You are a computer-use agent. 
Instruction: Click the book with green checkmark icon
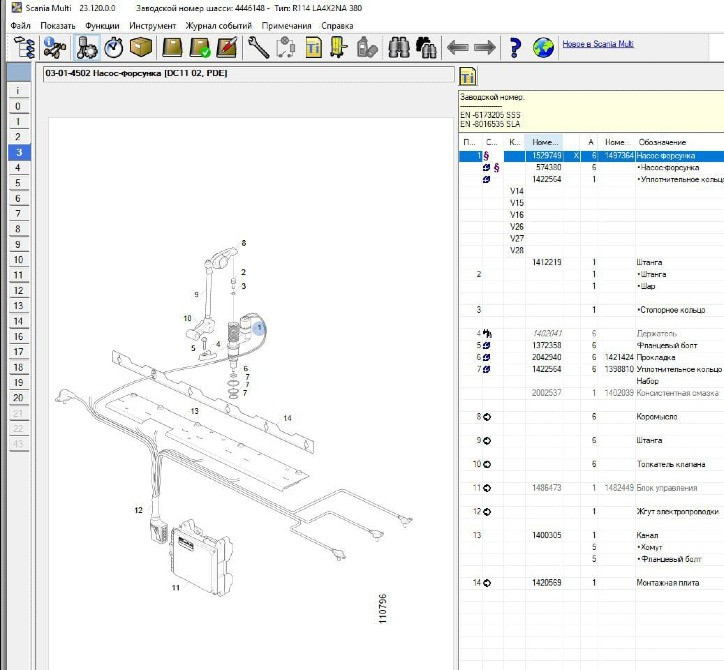pyautogui.click(x=200, y=47)
